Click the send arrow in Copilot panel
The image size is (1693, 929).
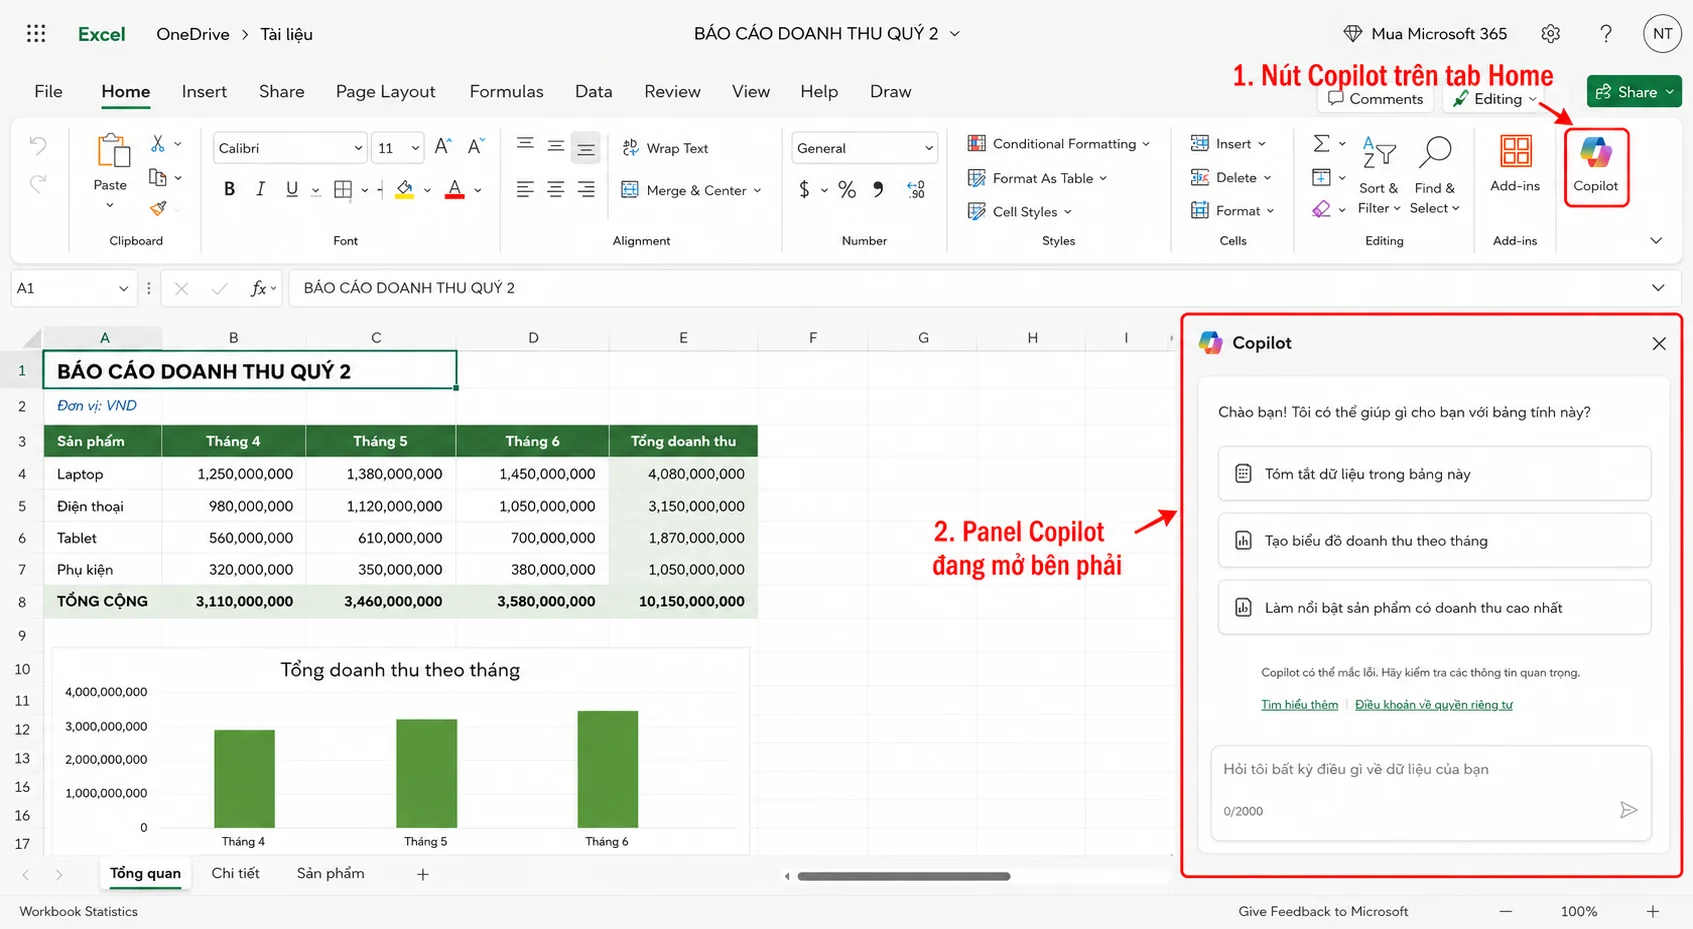click(x=1628, y=810)
